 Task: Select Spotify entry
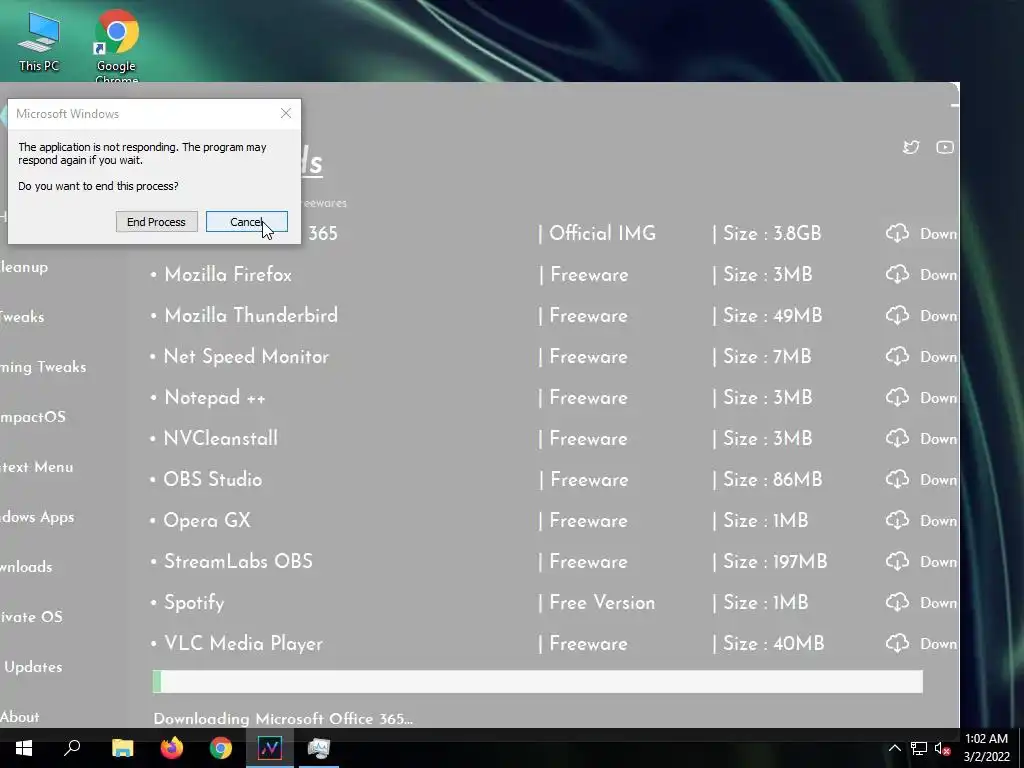(194, 603)
